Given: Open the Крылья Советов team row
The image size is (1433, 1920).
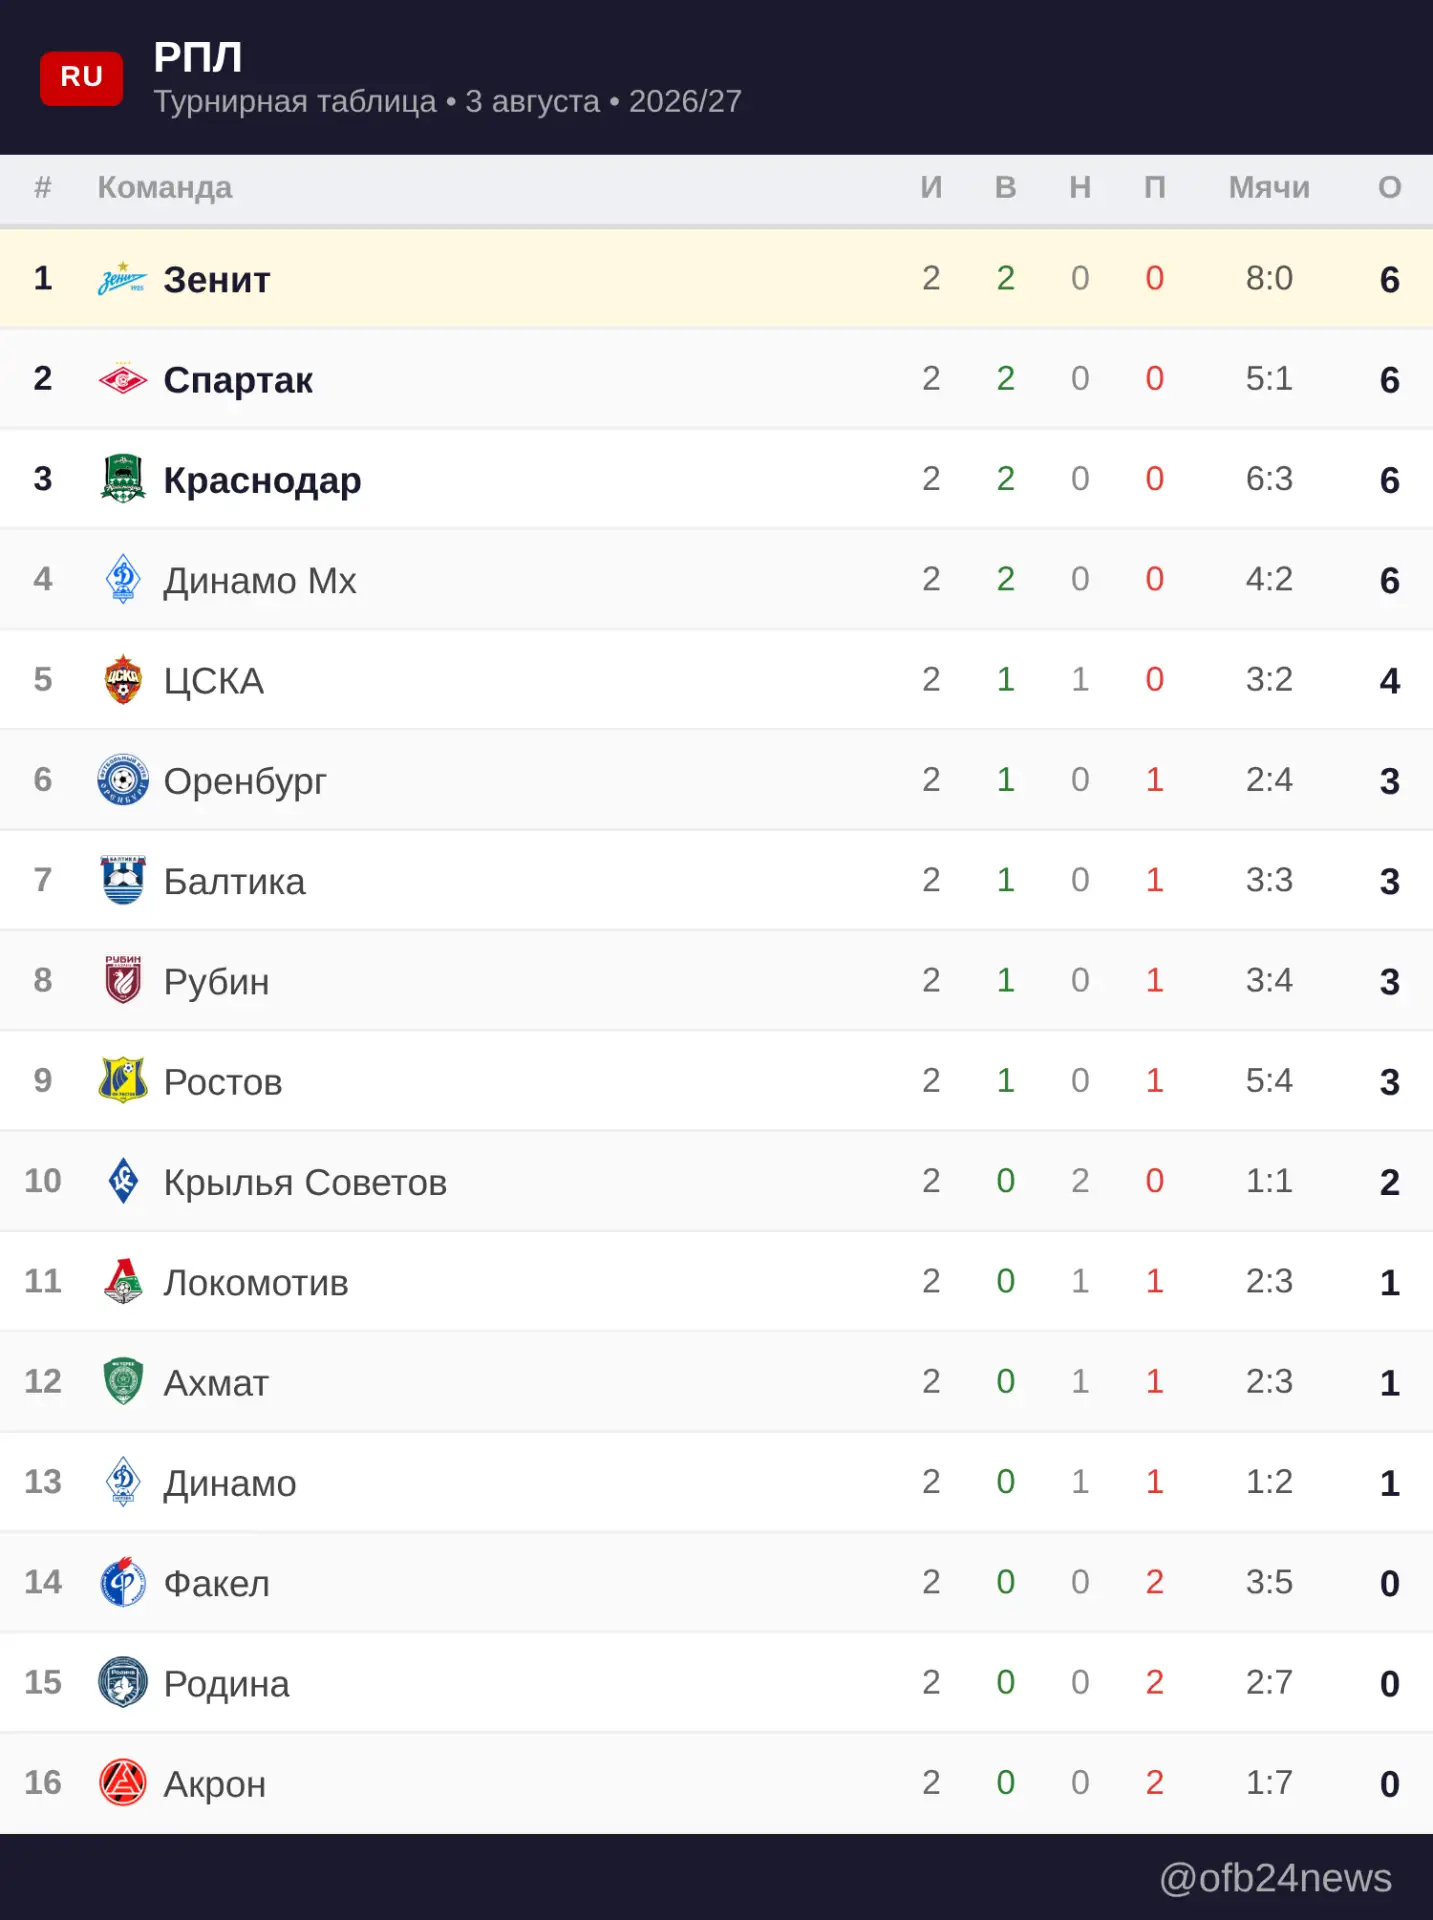Looking at the screenshot, I should click(716, 1181).
